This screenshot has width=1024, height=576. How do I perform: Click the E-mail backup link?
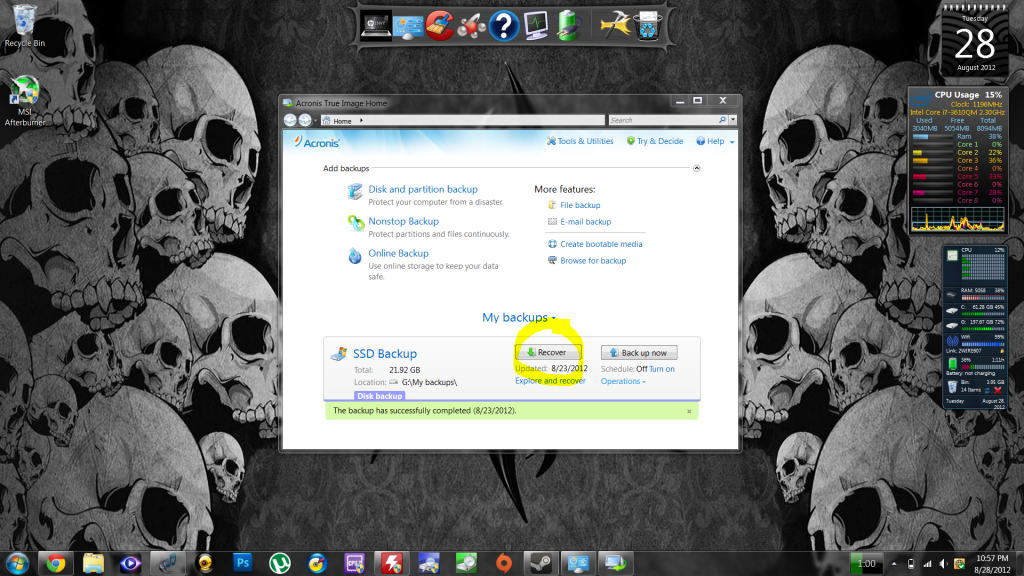click(x=586, y=222)
